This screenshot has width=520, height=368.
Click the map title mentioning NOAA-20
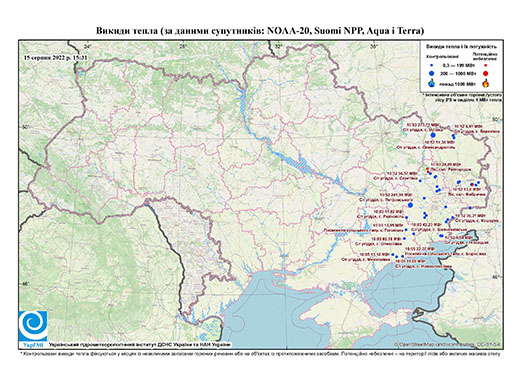click(x=260, y=31)
